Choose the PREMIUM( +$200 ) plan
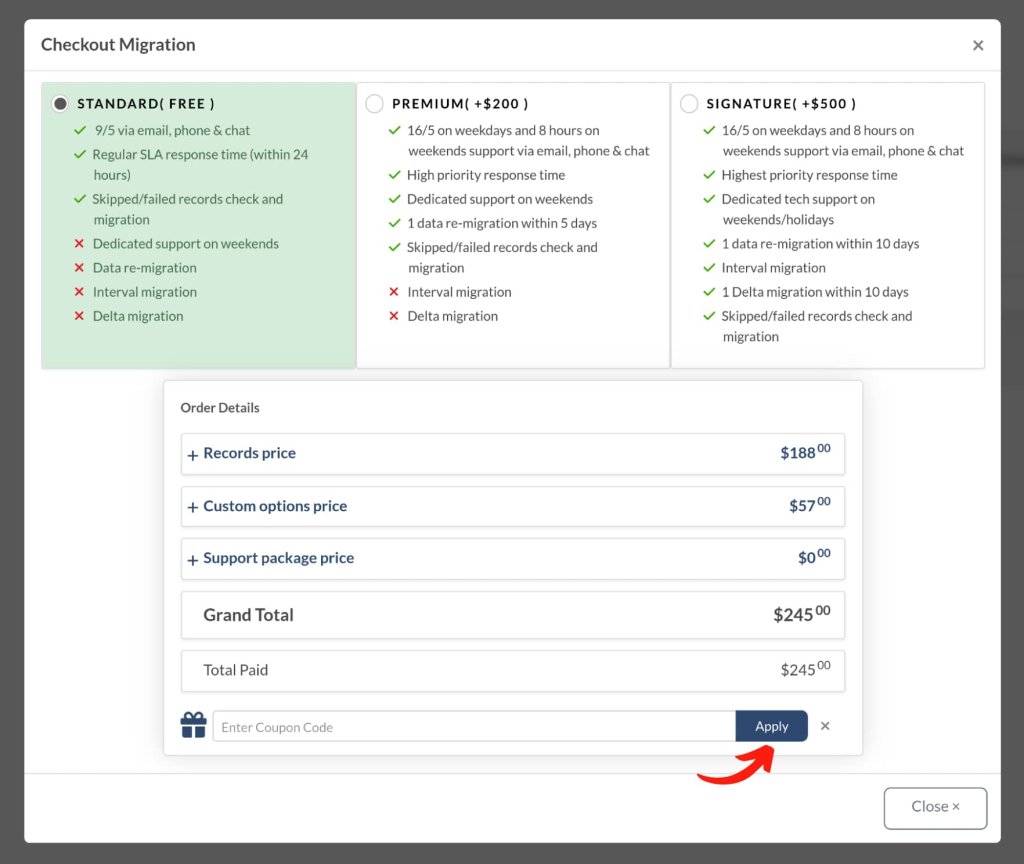Image resolution: width=1024 pixels, height=864 pixels. 374,103
